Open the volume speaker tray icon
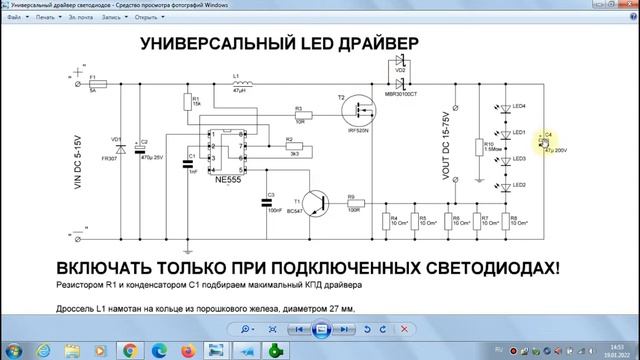This screenshot has width=640, height=360. 591,351
